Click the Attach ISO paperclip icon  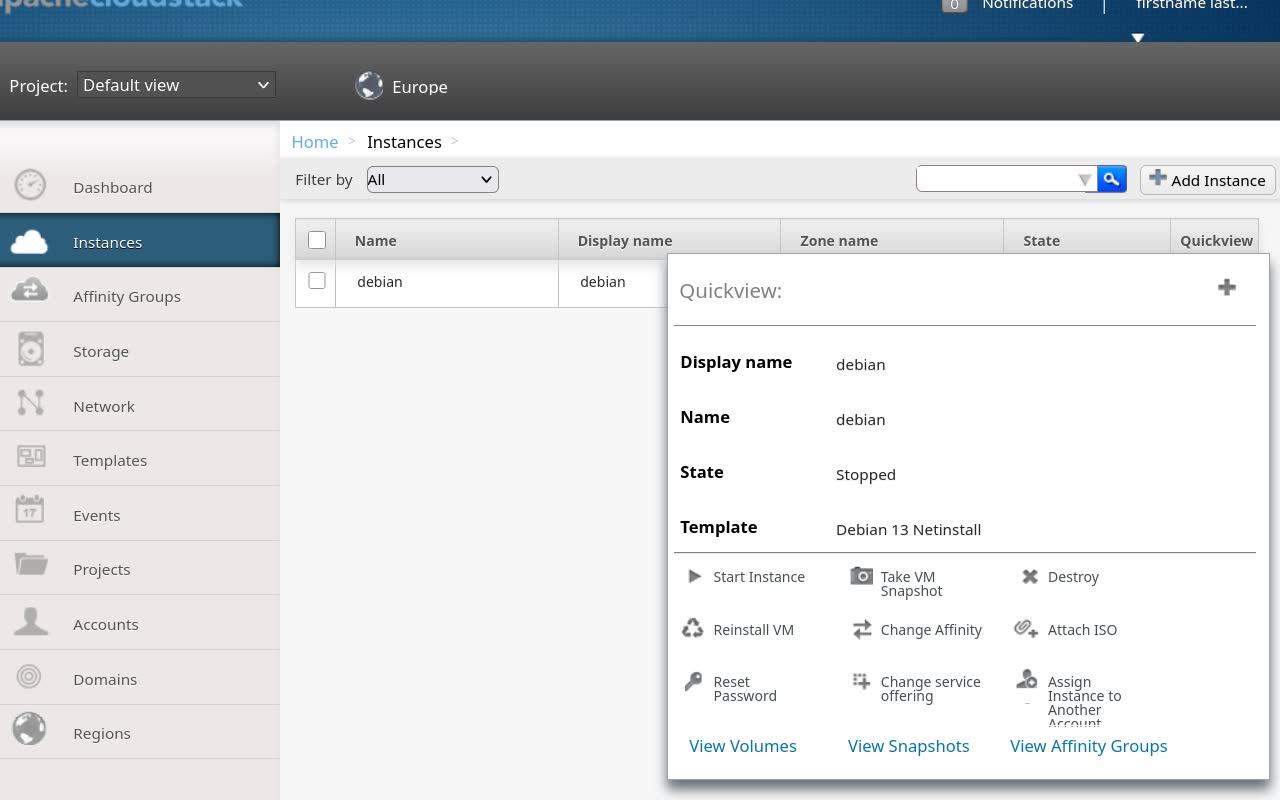[x=1026, y=629]
